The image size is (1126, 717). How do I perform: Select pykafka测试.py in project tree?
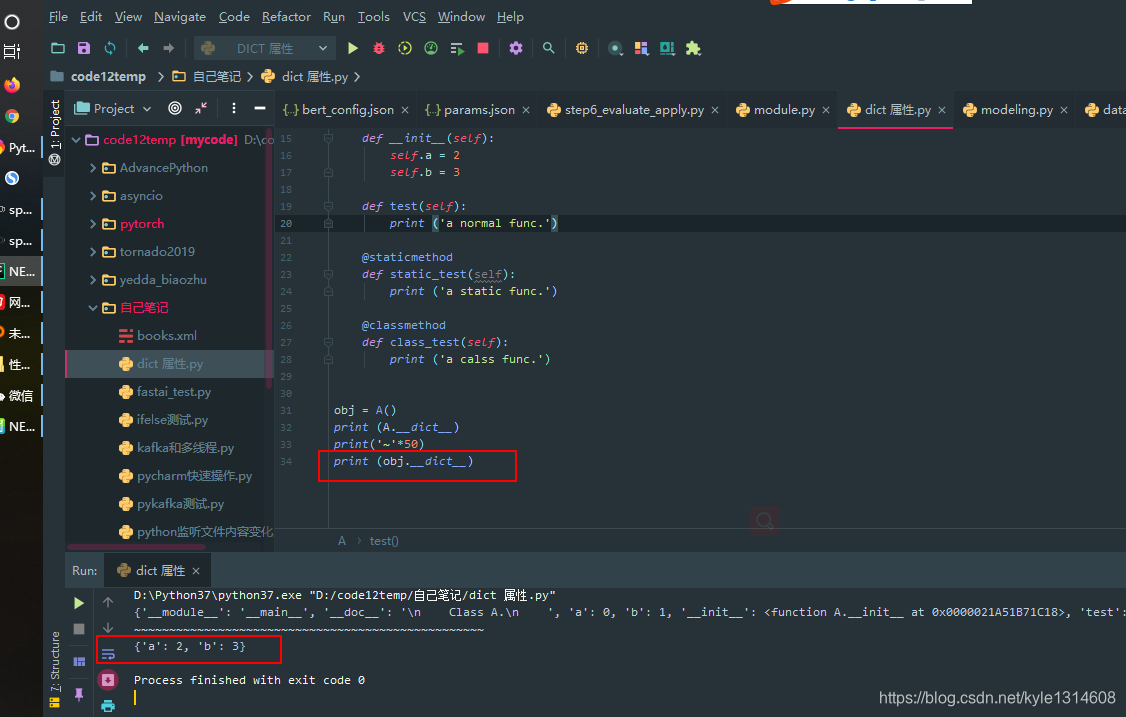[x=180, y=504]
